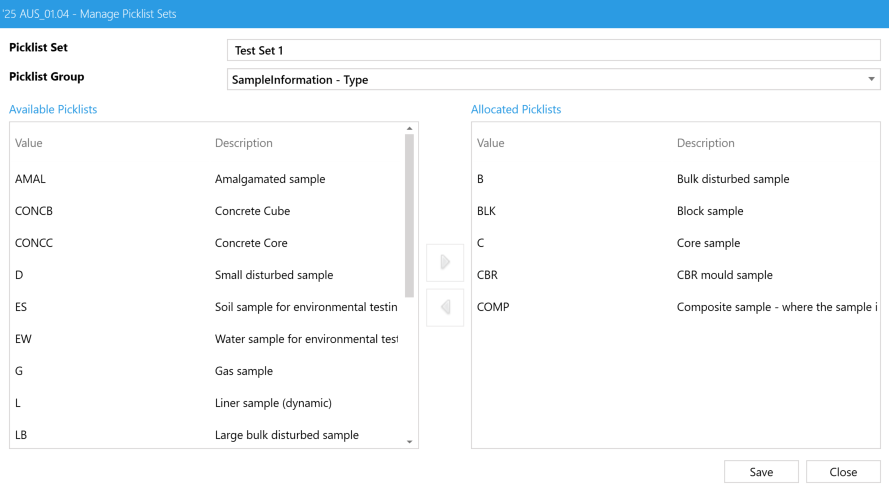
Task: Select the LB Large bulk disturbed sample
Action: (x=206, y=436)
